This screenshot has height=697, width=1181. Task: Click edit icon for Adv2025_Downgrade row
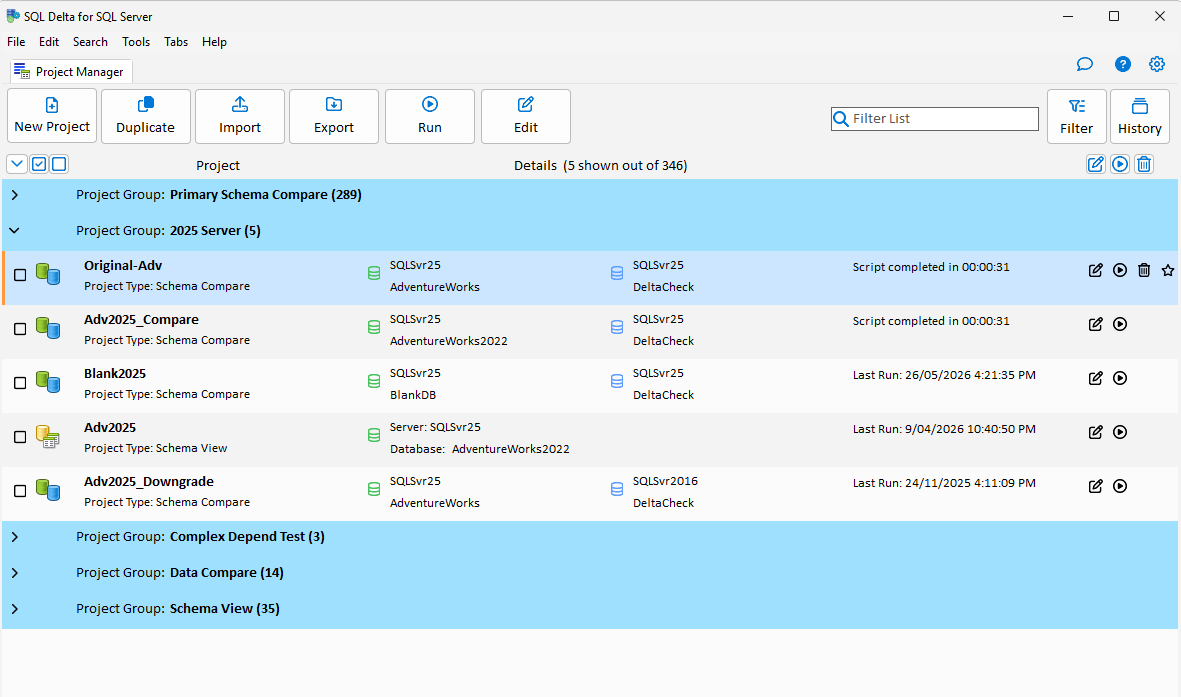pos(1096,486)
